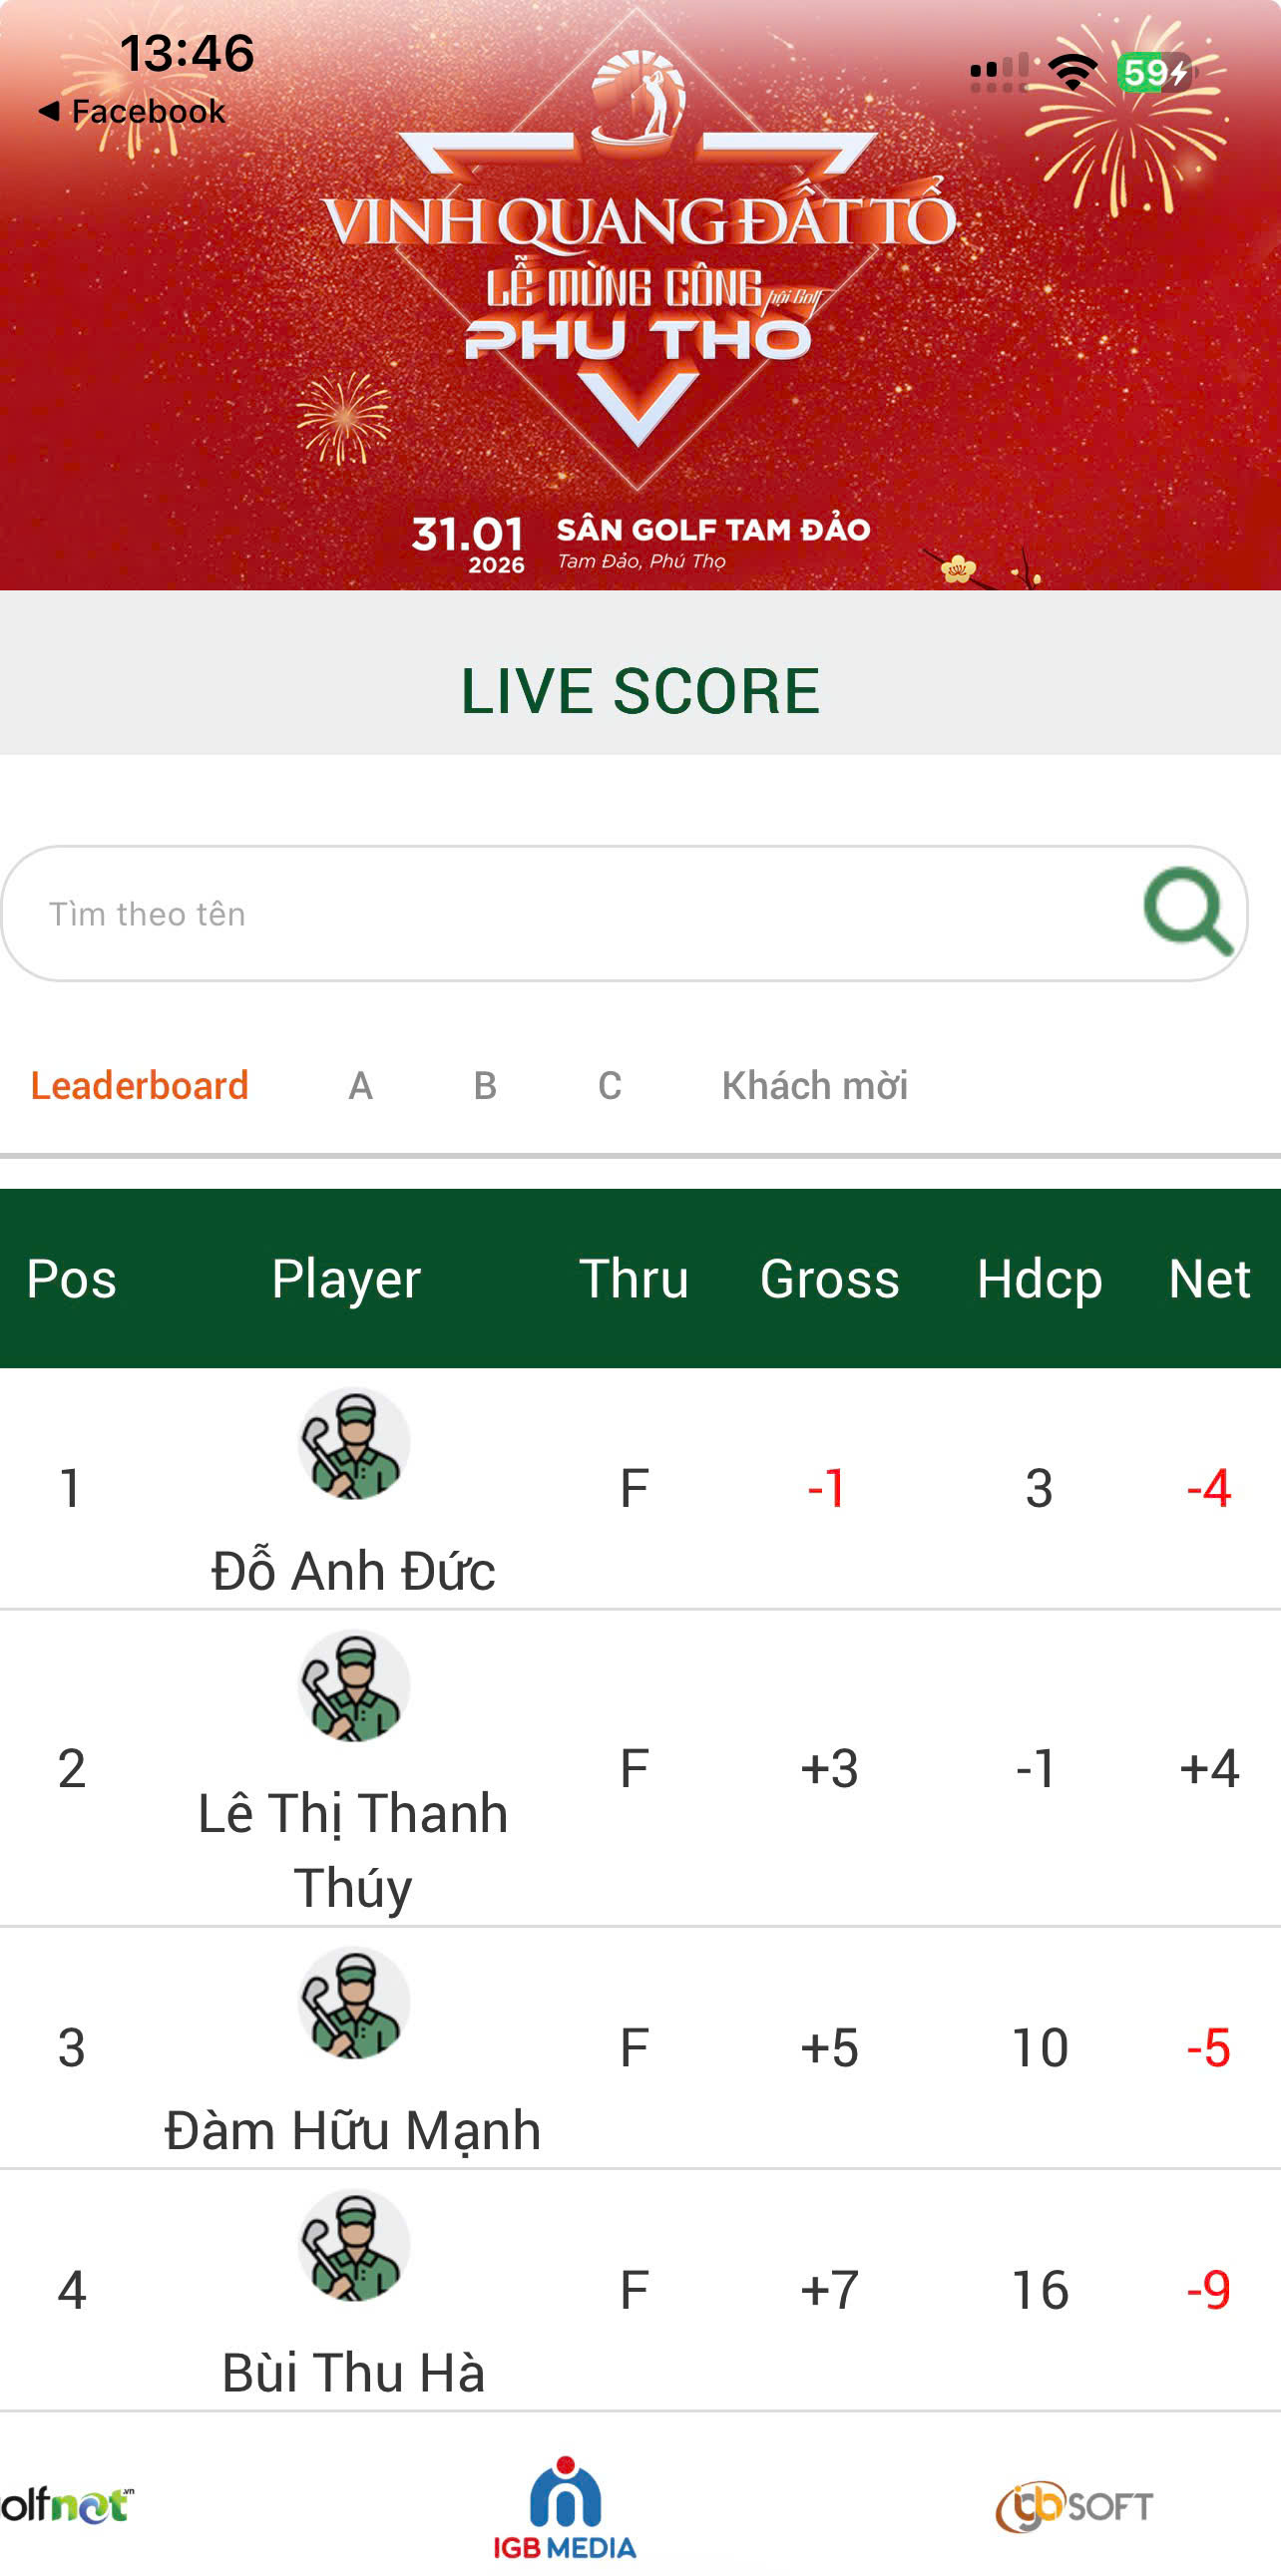Click the Gross column header
The height and width of the screenshot is (2576, 1281).
(829, 1278)
